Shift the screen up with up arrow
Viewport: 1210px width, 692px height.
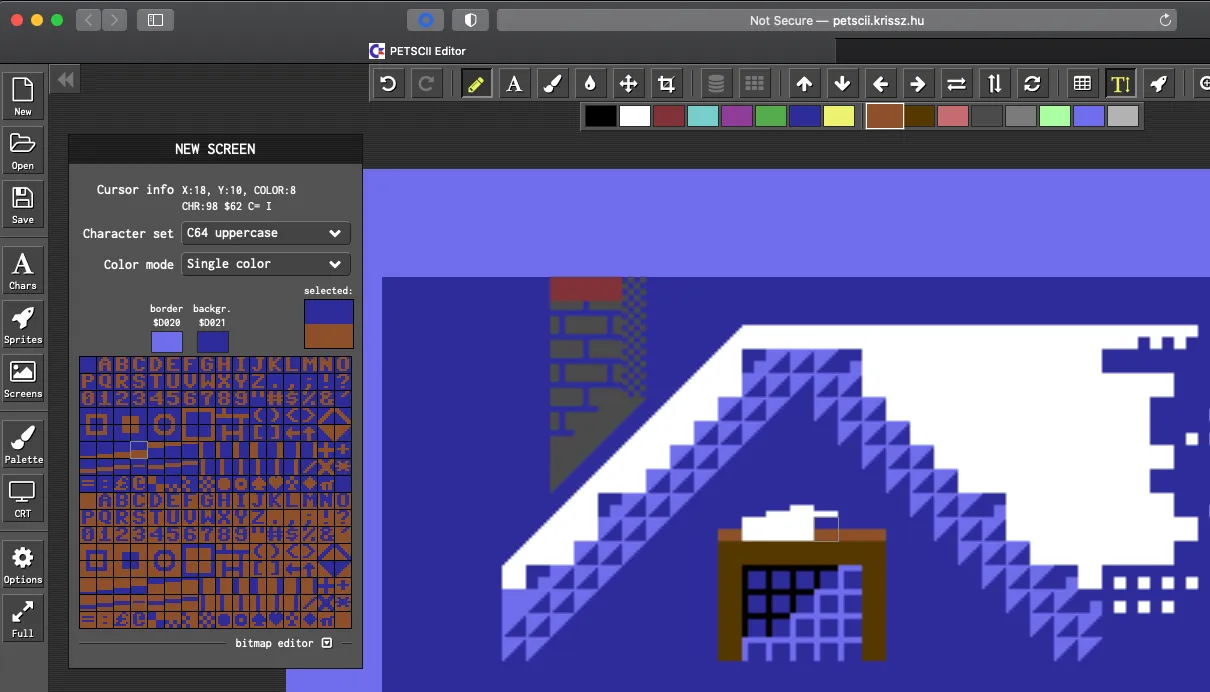pos(804,84)
